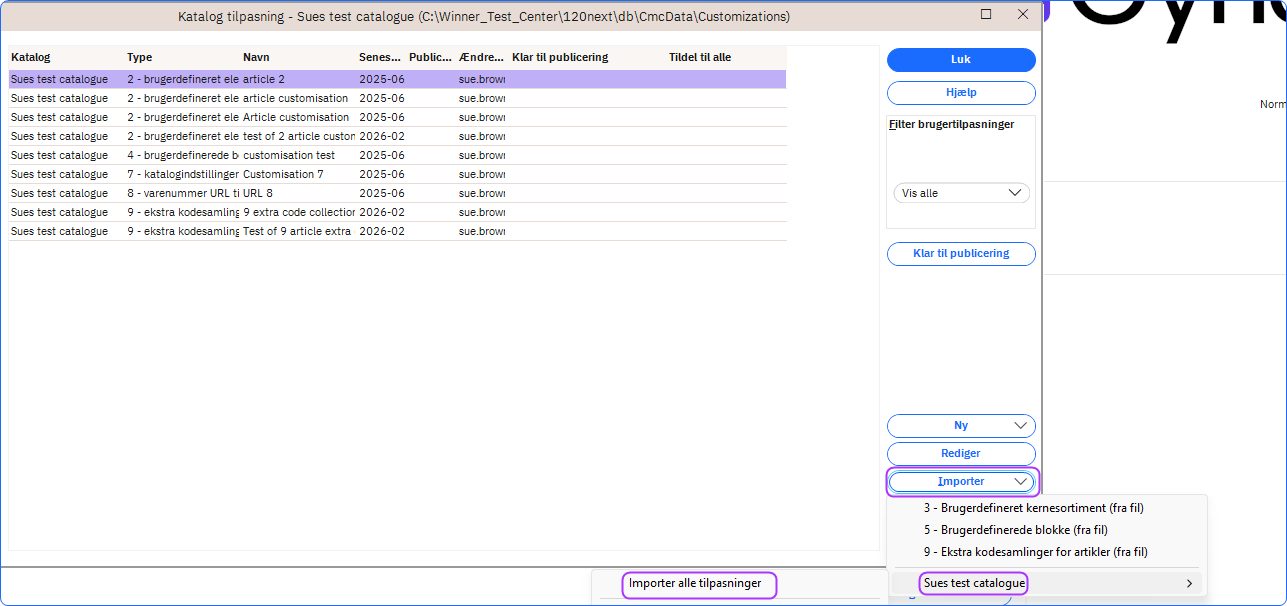Image resolution: width=1287 pixels, height=606 pixels.
Task: Open the Vis alle filter dropdown
Action: tap(961, 193)
